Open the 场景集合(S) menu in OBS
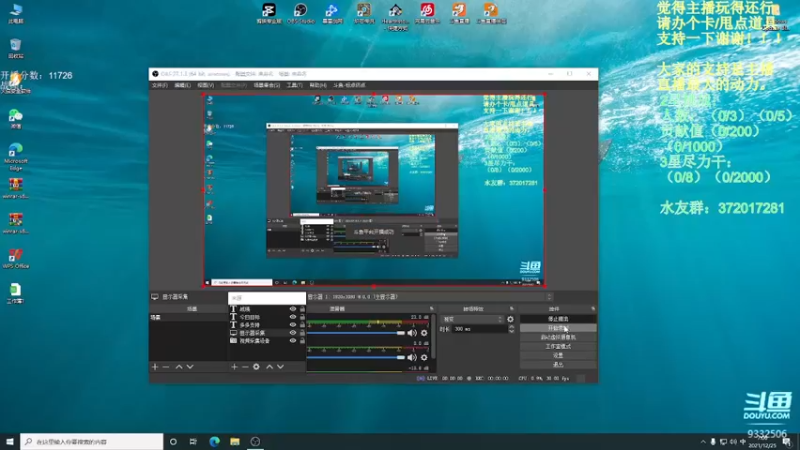 pyautogui.click(x=267, y=85)
